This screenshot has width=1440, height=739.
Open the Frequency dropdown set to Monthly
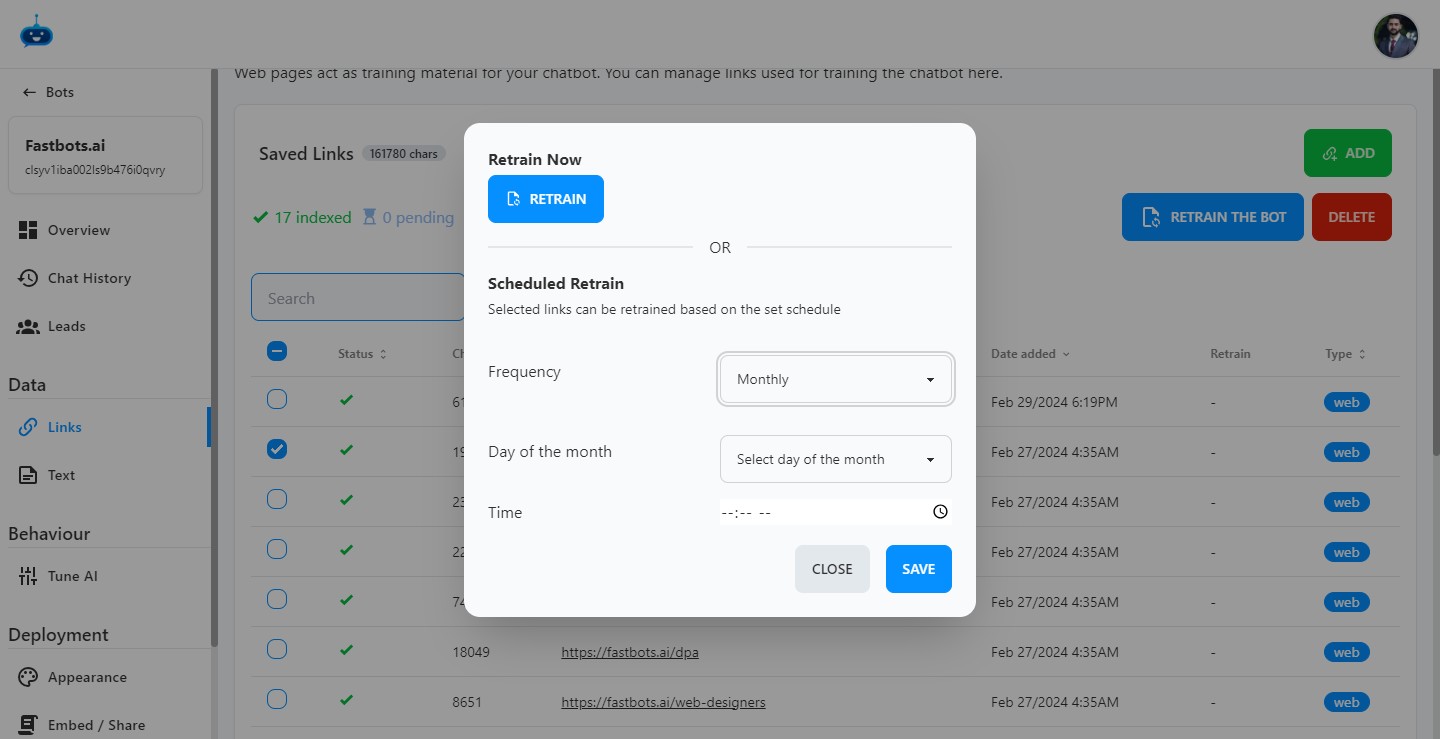point(835,379)
